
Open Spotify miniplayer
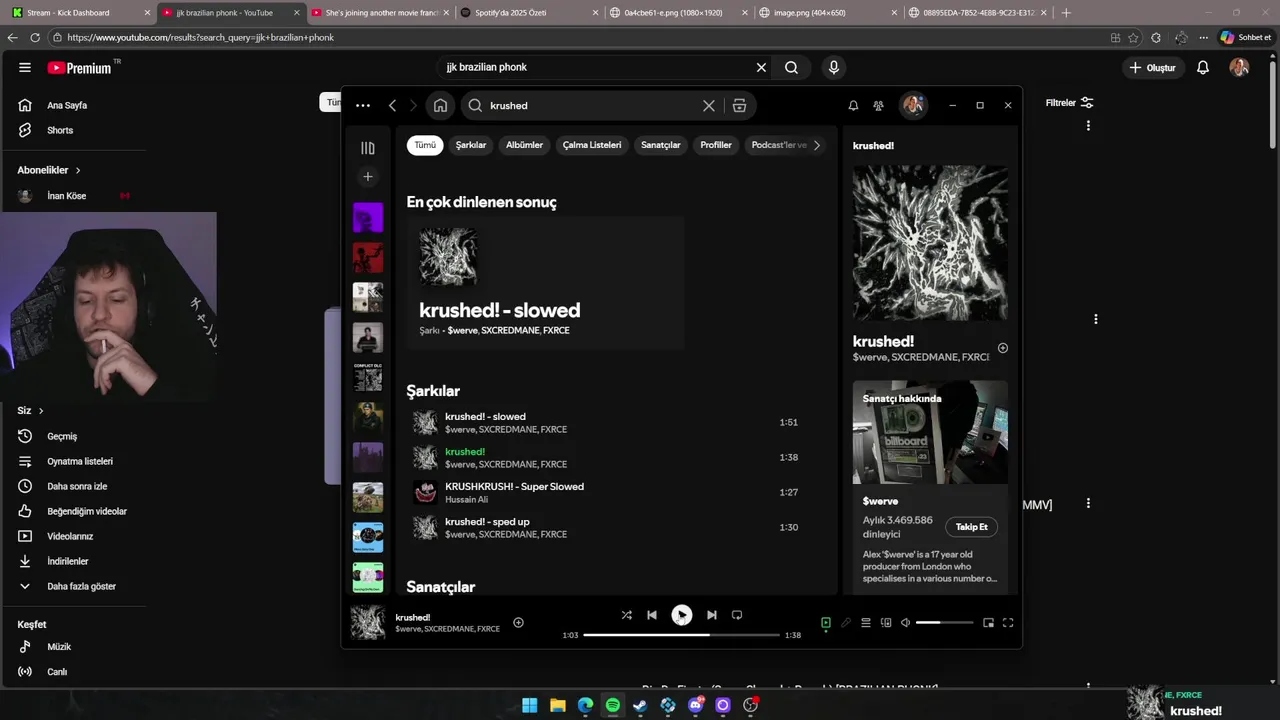point(988,623)
